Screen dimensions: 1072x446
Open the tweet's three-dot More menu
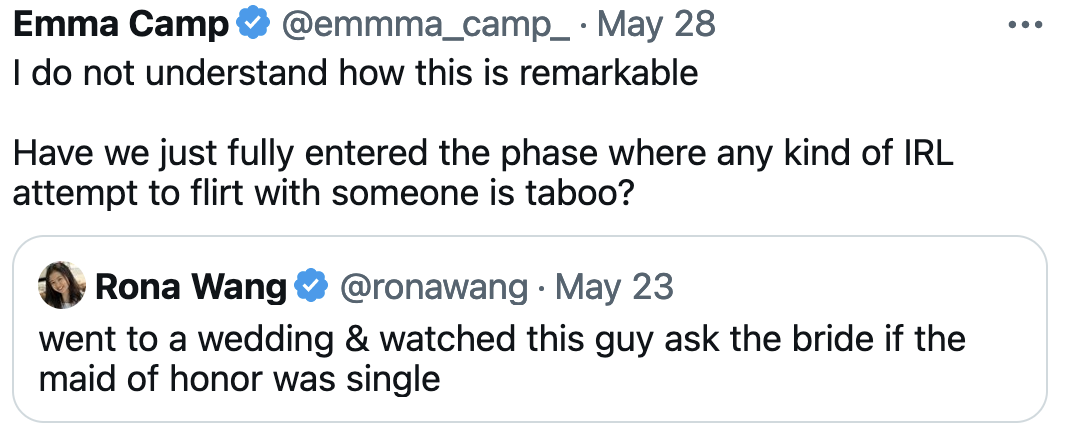point(1025,25)
